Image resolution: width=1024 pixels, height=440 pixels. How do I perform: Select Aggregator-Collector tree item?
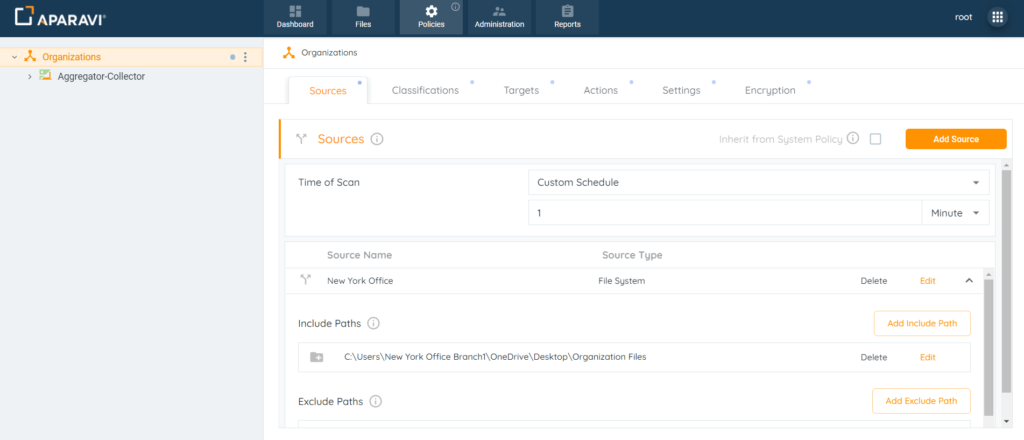101,76
